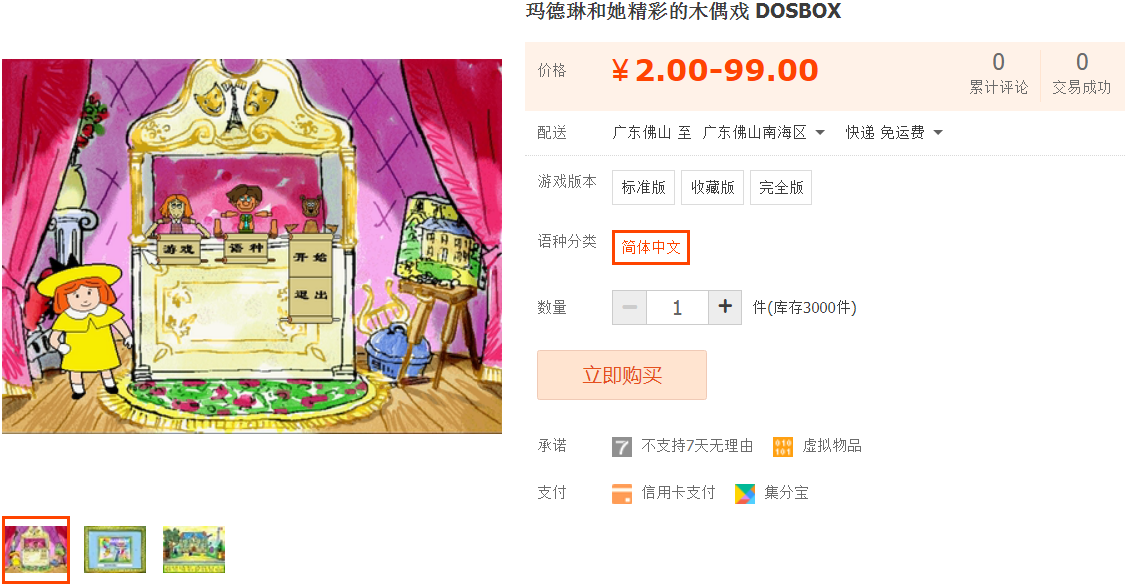The image size is (1127, 586).
Task: Increase quantity with the plus button
Action: [725, 307]
